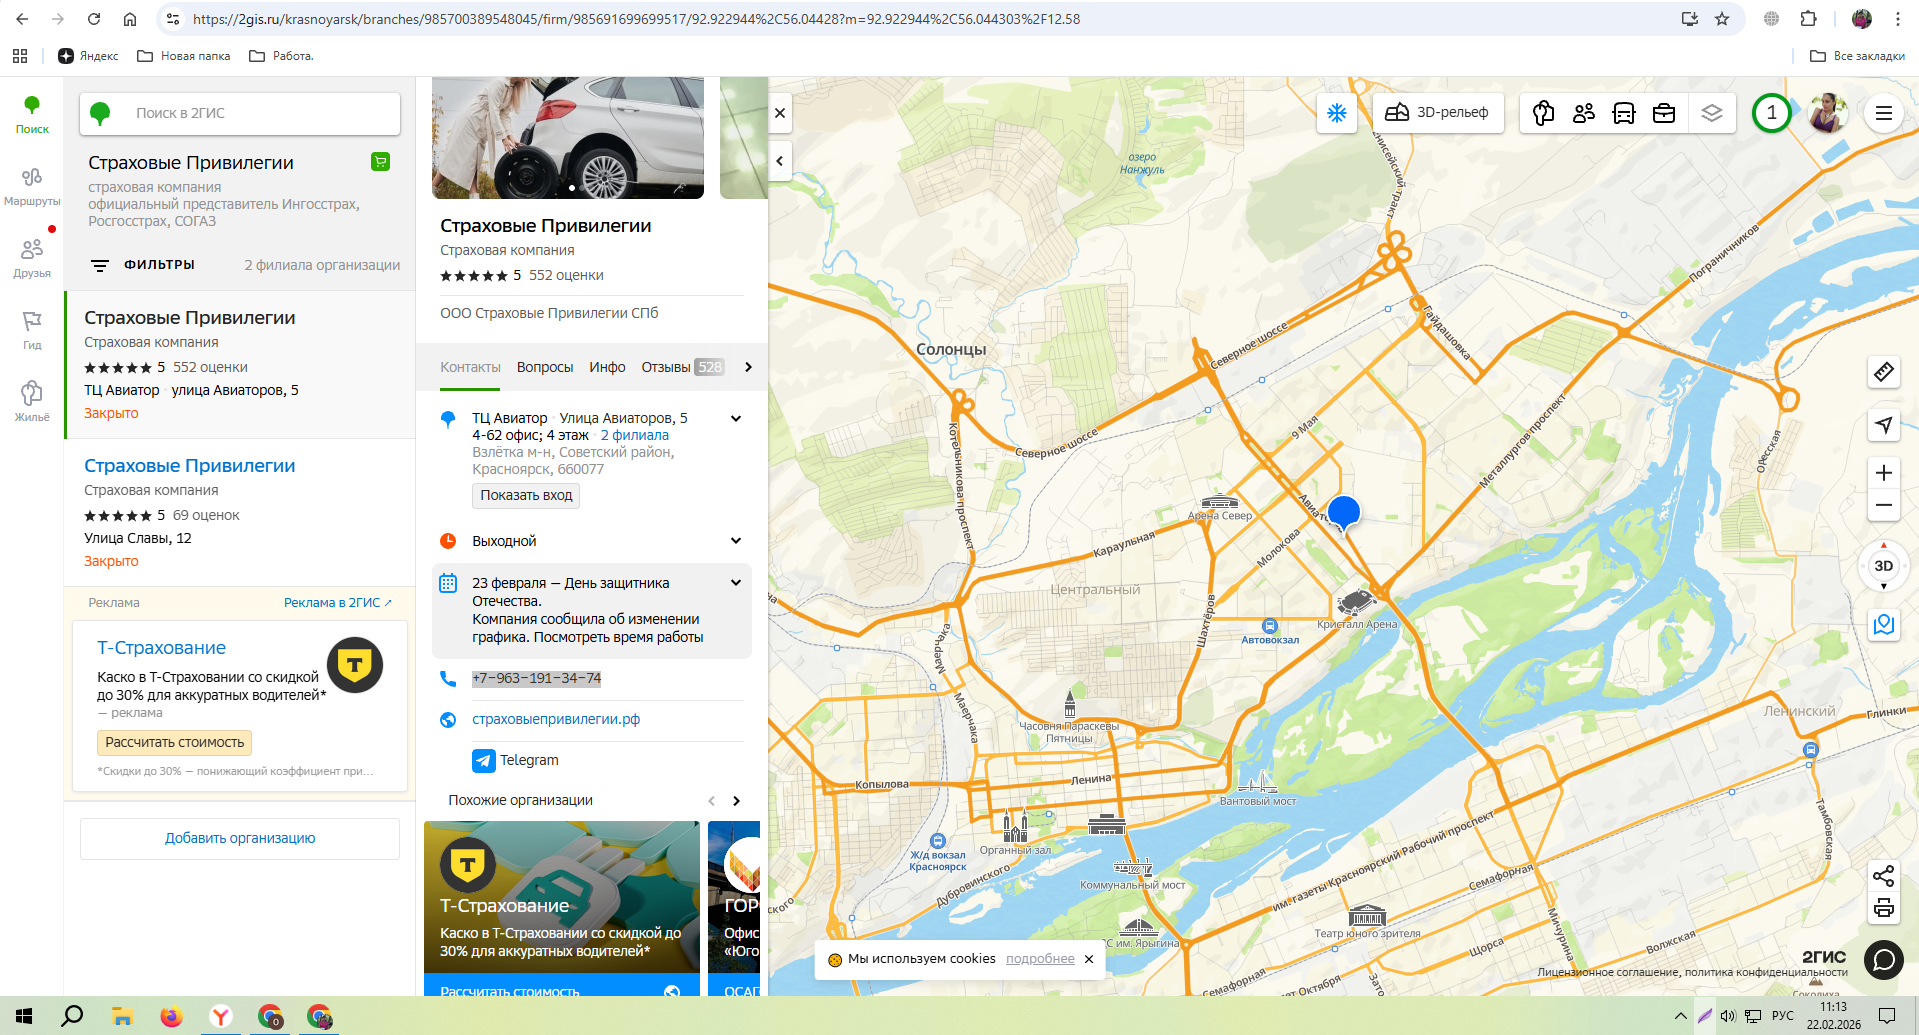
Task: Toggle the friends-on-map layer icon
Action: coord(1584,113)
